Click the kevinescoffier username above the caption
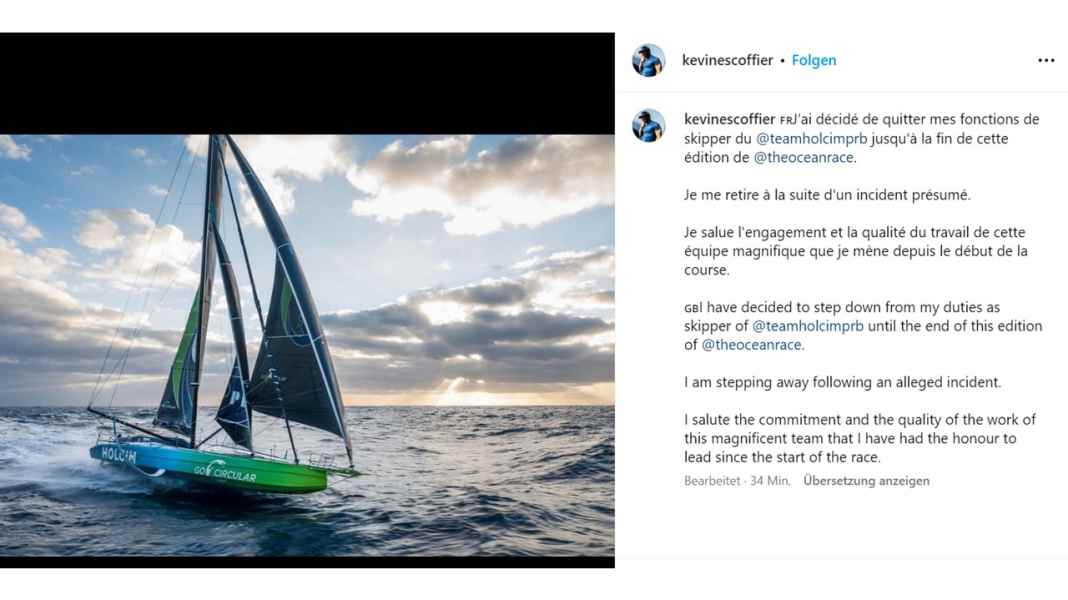The image size is (1068, 600). (x=729, y=118)
